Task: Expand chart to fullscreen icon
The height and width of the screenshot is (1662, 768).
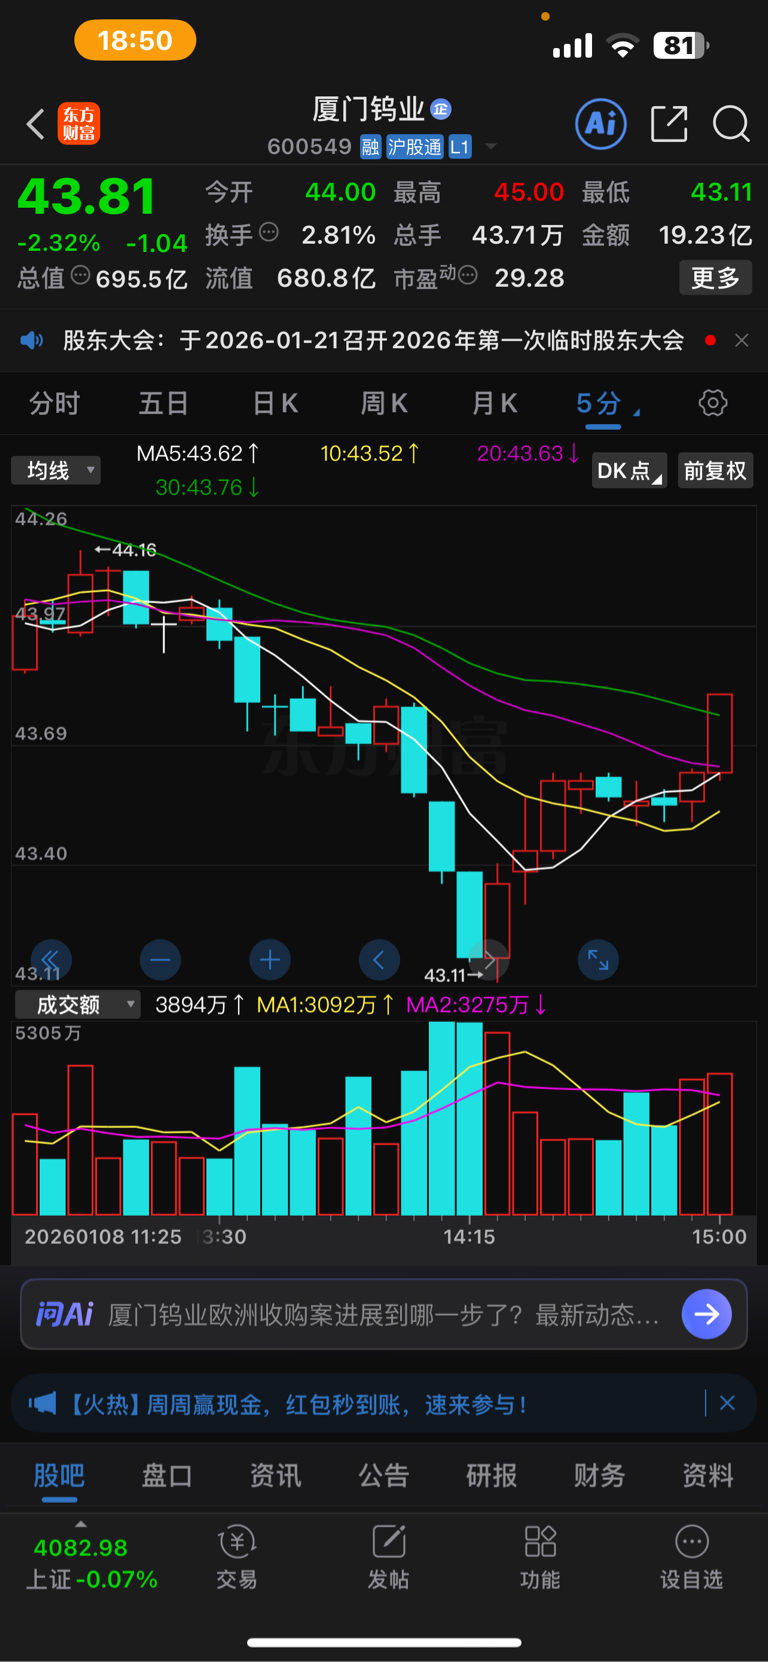Action: pyautogui.click(x=598, y=960)
